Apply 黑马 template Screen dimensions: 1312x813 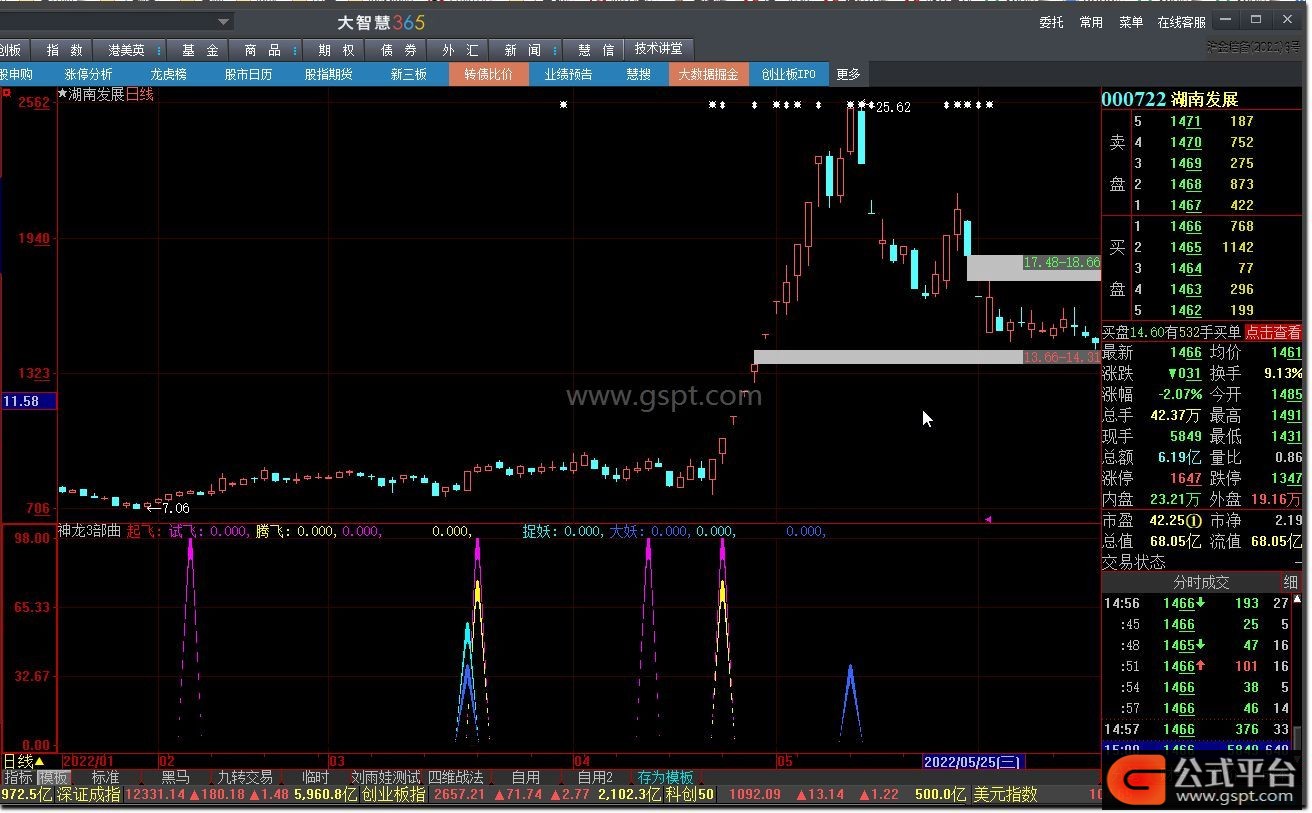point(175,777)
